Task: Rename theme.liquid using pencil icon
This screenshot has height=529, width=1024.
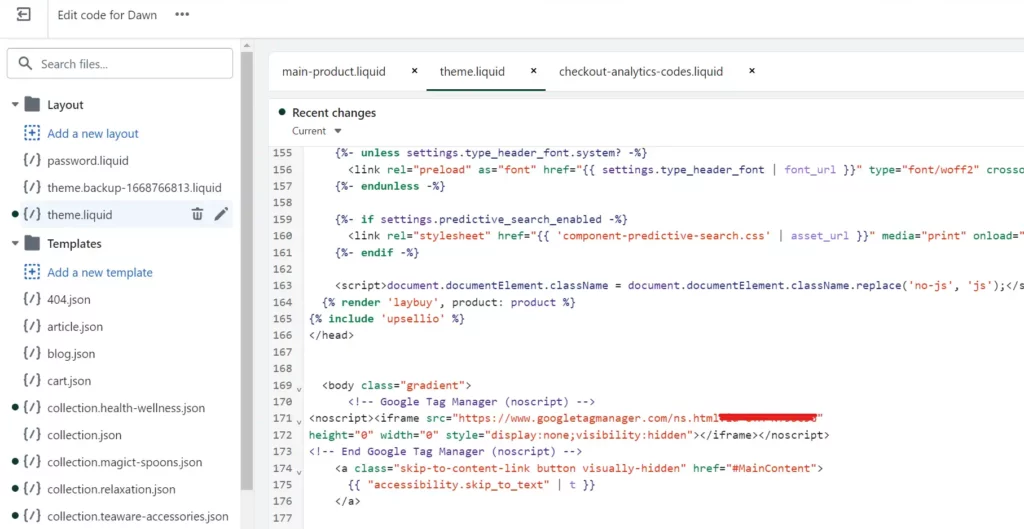Action: [x=221, y=214]
